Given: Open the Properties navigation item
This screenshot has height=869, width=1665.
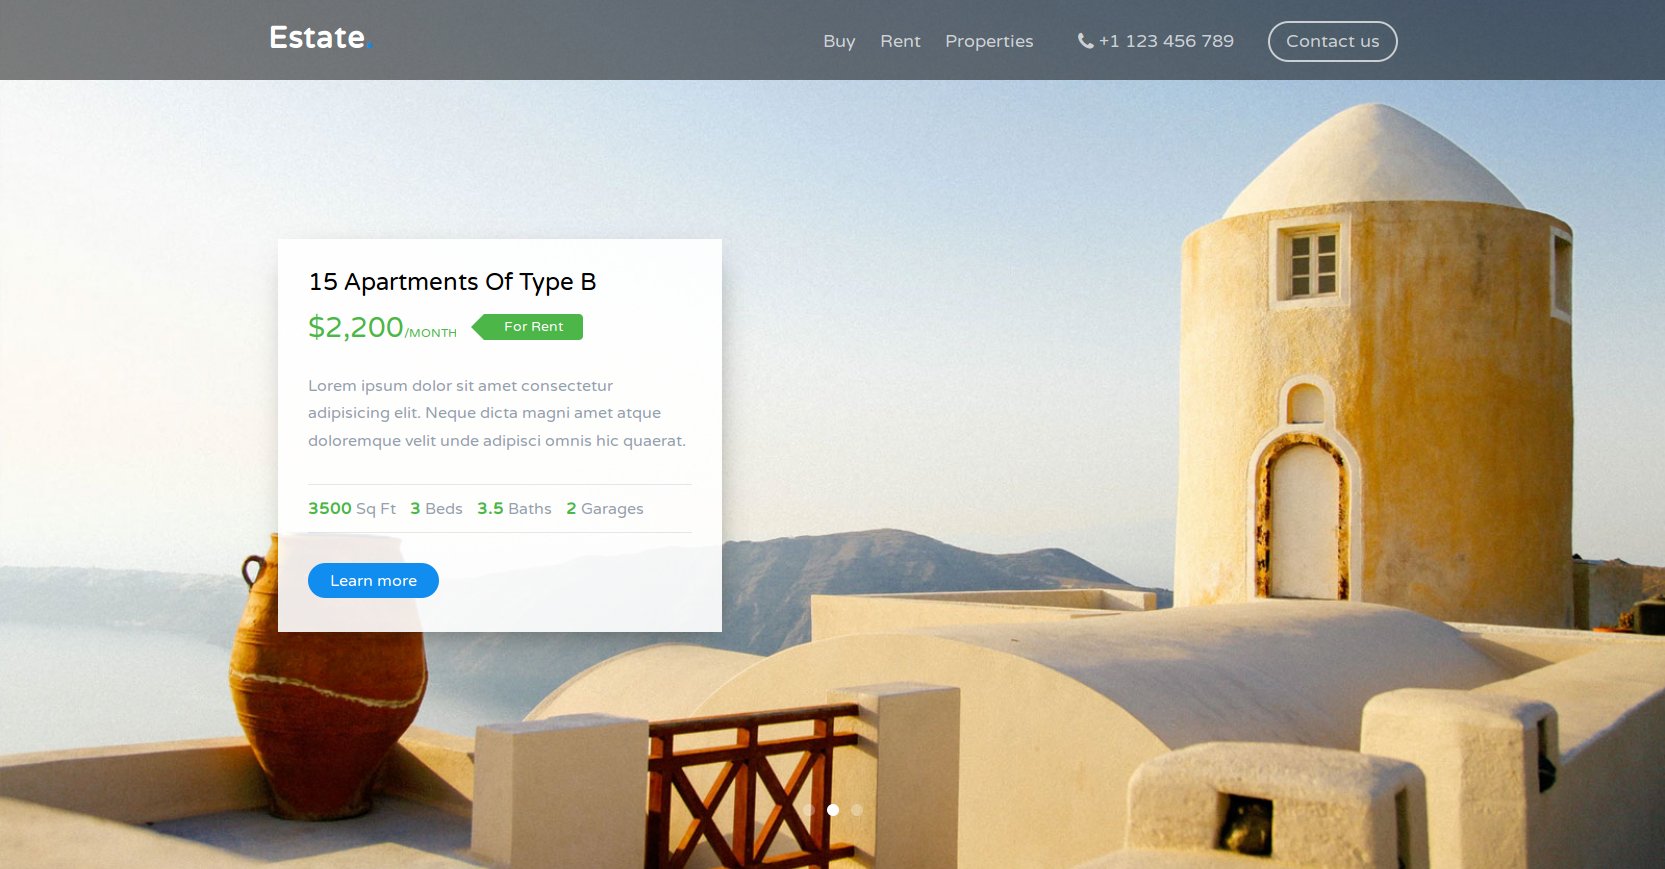Looking at the screenshot, I should (989, 41).
